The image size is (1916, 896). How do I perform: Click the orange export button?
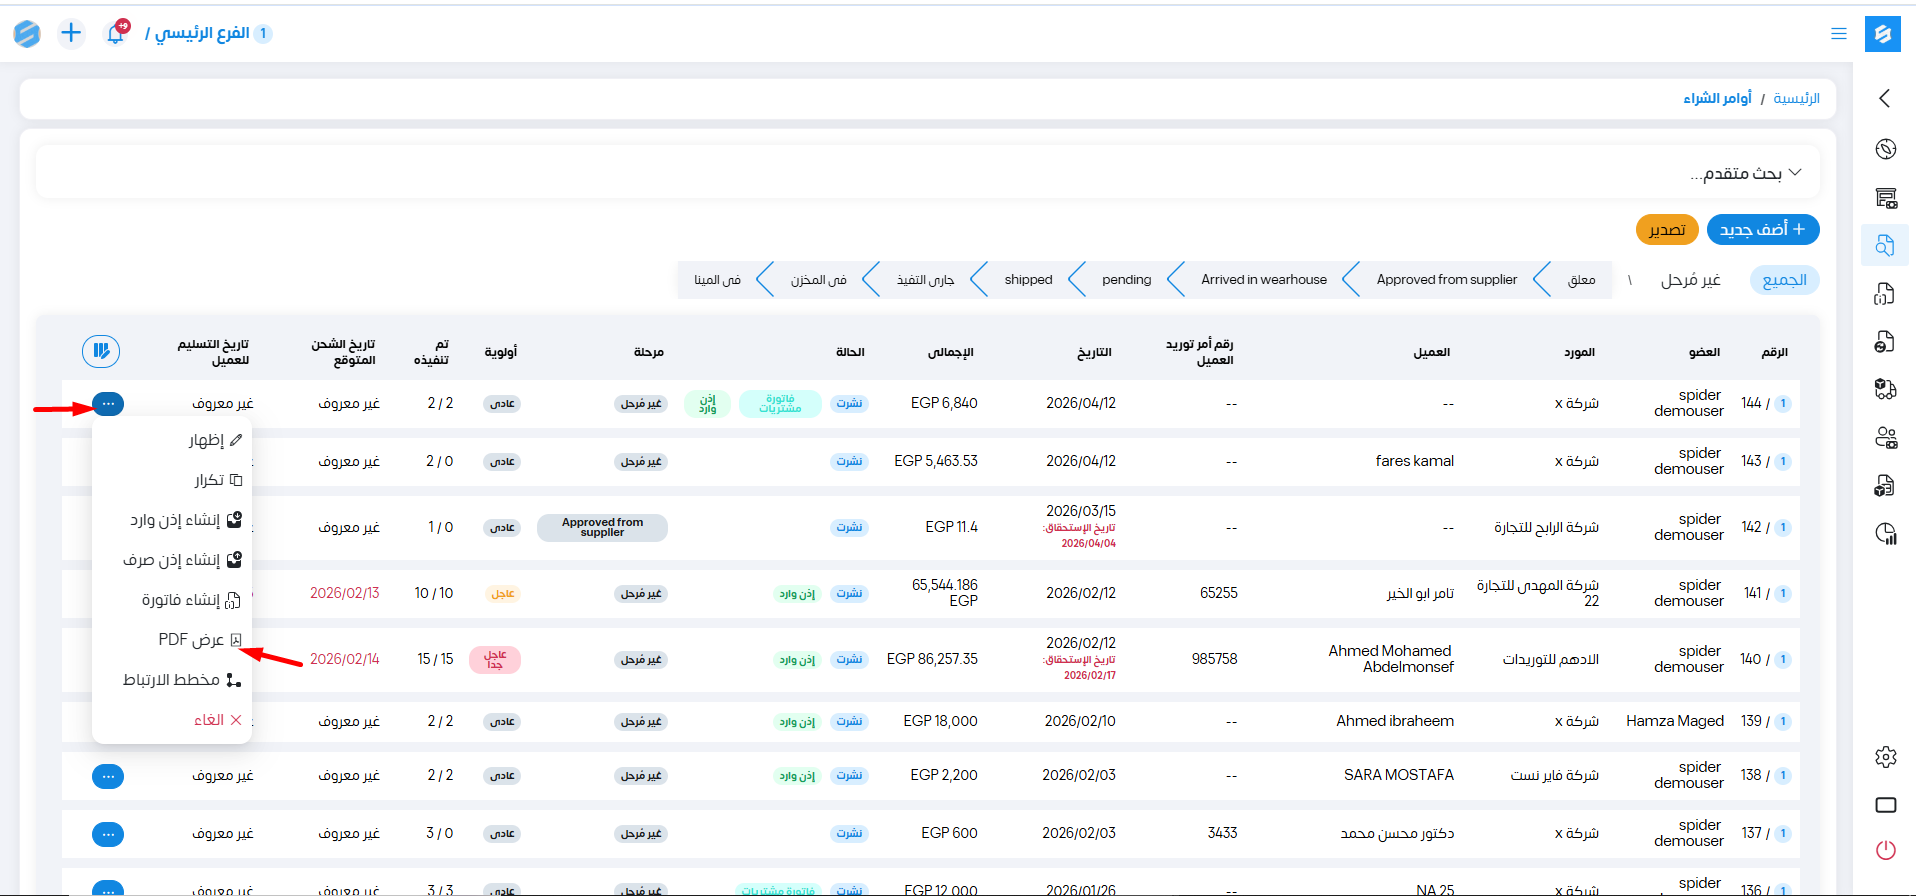[x=1667, y=230]
